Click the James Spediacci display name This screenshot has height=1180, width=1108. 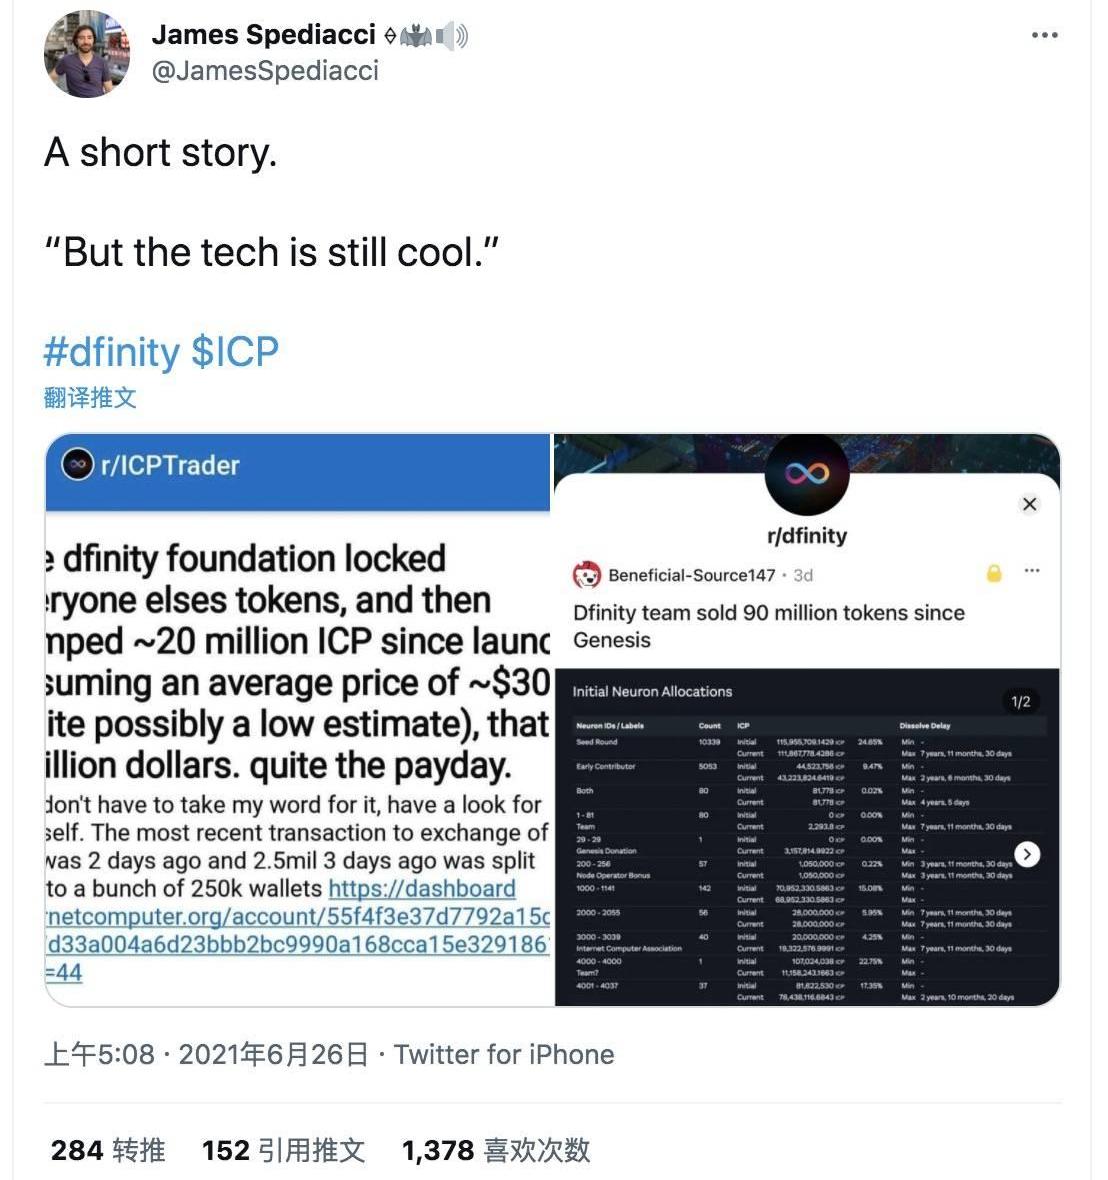click(263, 35)
